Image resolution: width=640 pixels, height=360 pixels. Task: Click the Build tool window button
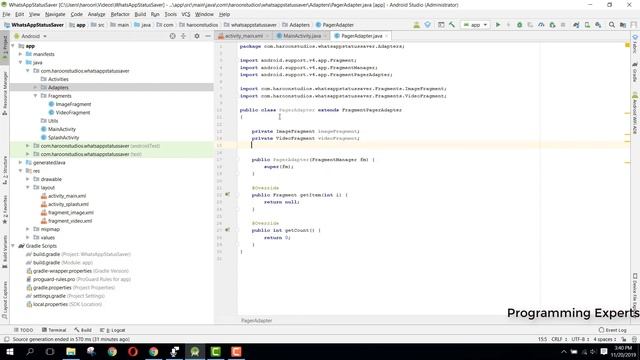point(83,330)
